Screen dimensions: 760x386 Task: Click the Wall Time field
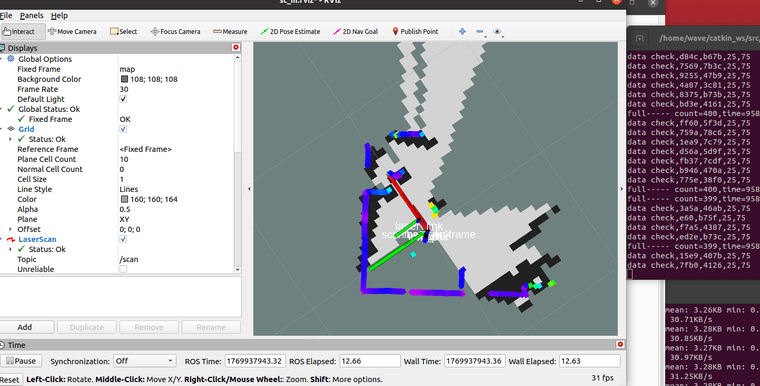475,361
